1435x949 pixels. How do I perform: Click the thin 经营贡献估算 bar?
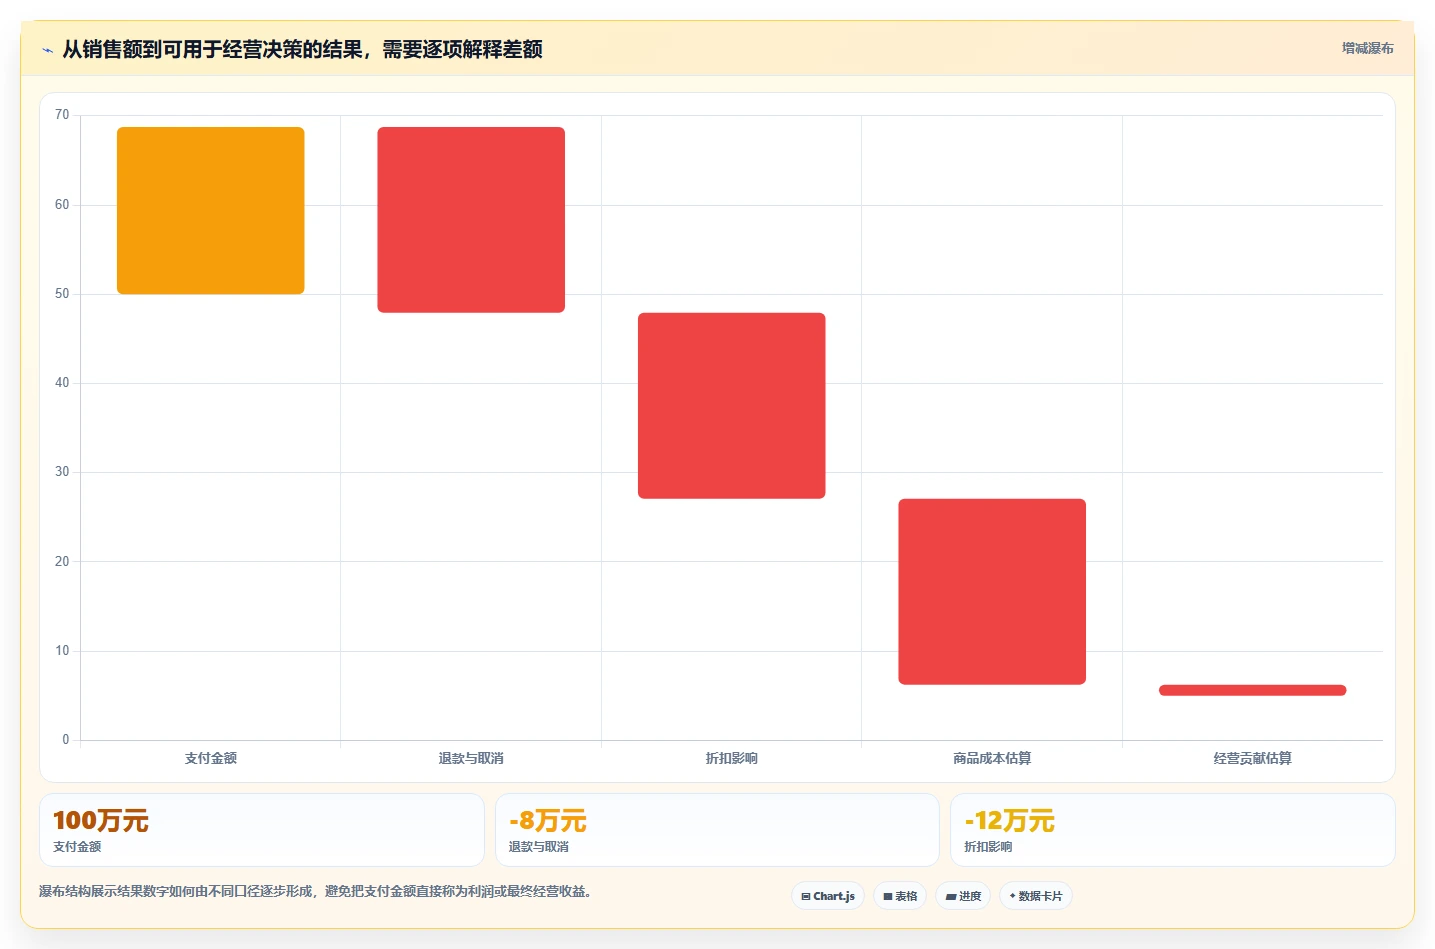(x=1252, y=690)
